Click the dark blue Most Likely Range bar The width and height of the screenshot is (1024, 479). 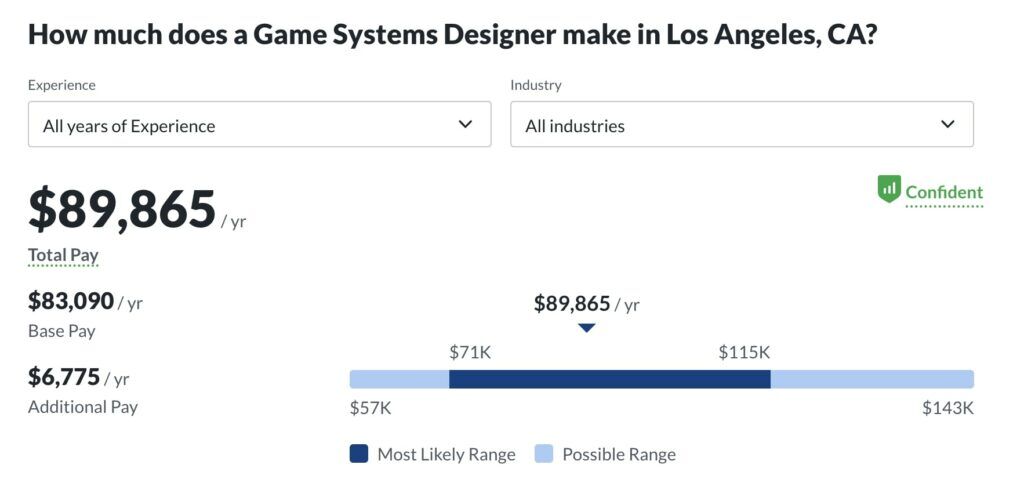point(609,379)
